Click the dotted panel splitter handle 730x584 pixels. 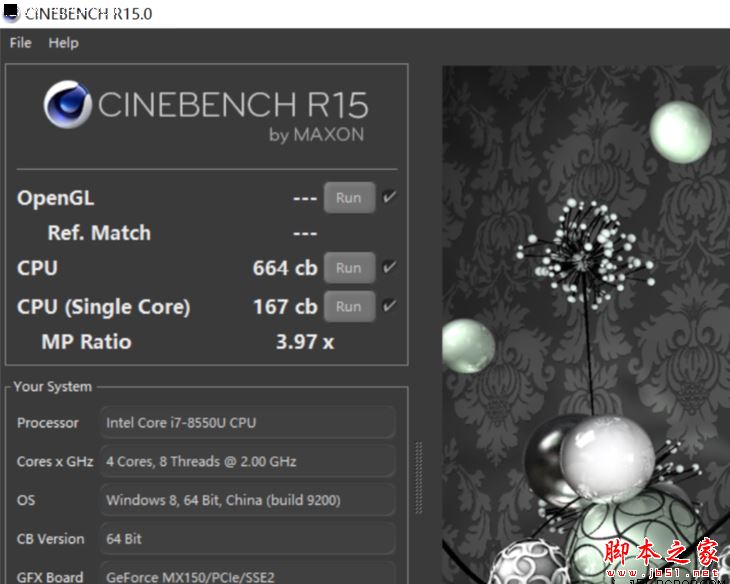pyautogui.click(x=419, y=477)
